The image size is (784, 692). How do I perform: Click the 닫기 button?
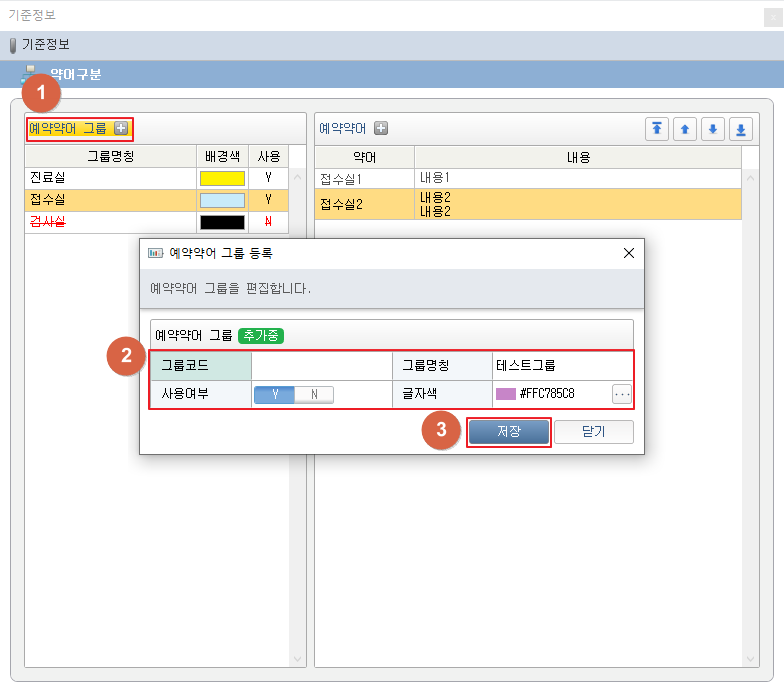point(593,431)
